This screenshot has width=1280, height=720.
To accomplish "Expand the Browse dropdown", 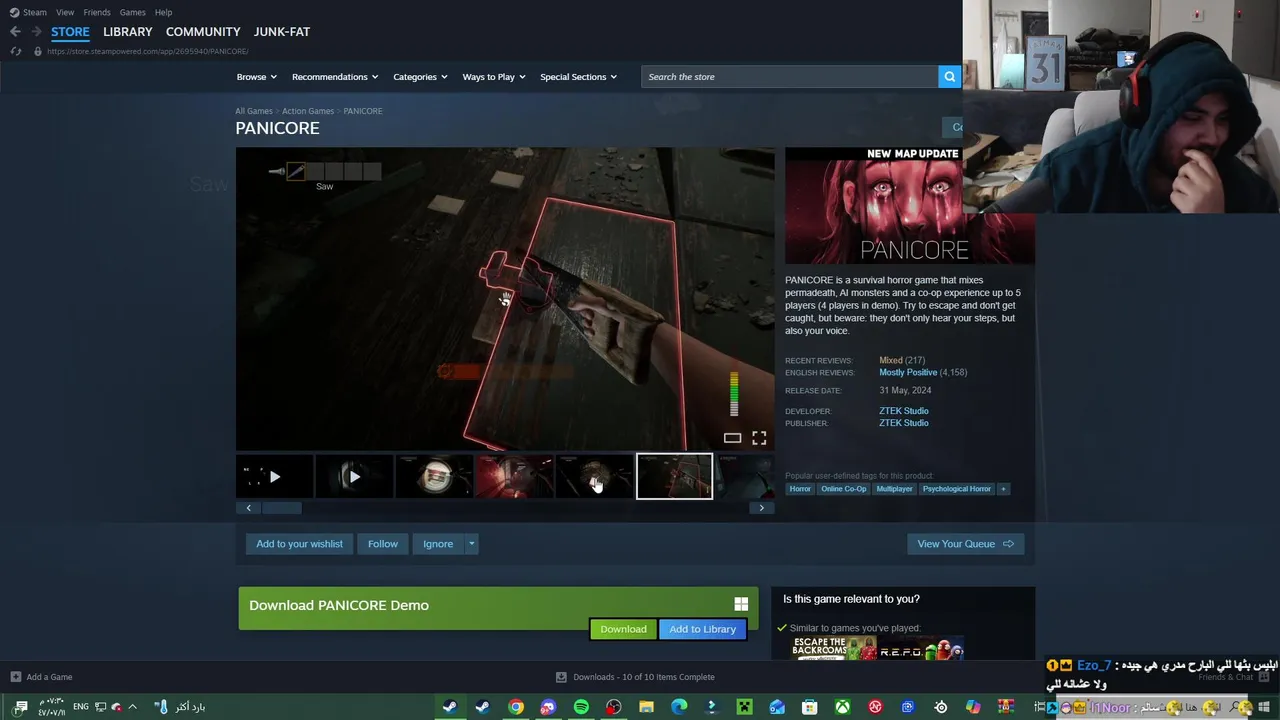I will point(257,77).
